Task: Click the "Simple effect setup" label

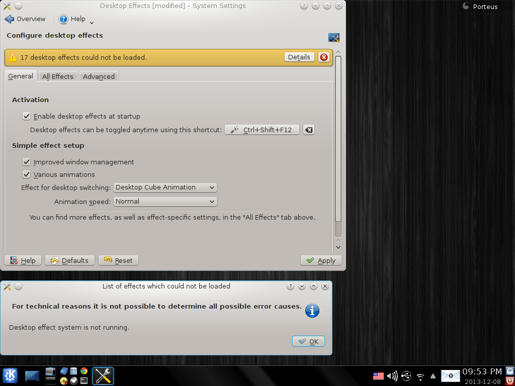Action: click(48, 145)
